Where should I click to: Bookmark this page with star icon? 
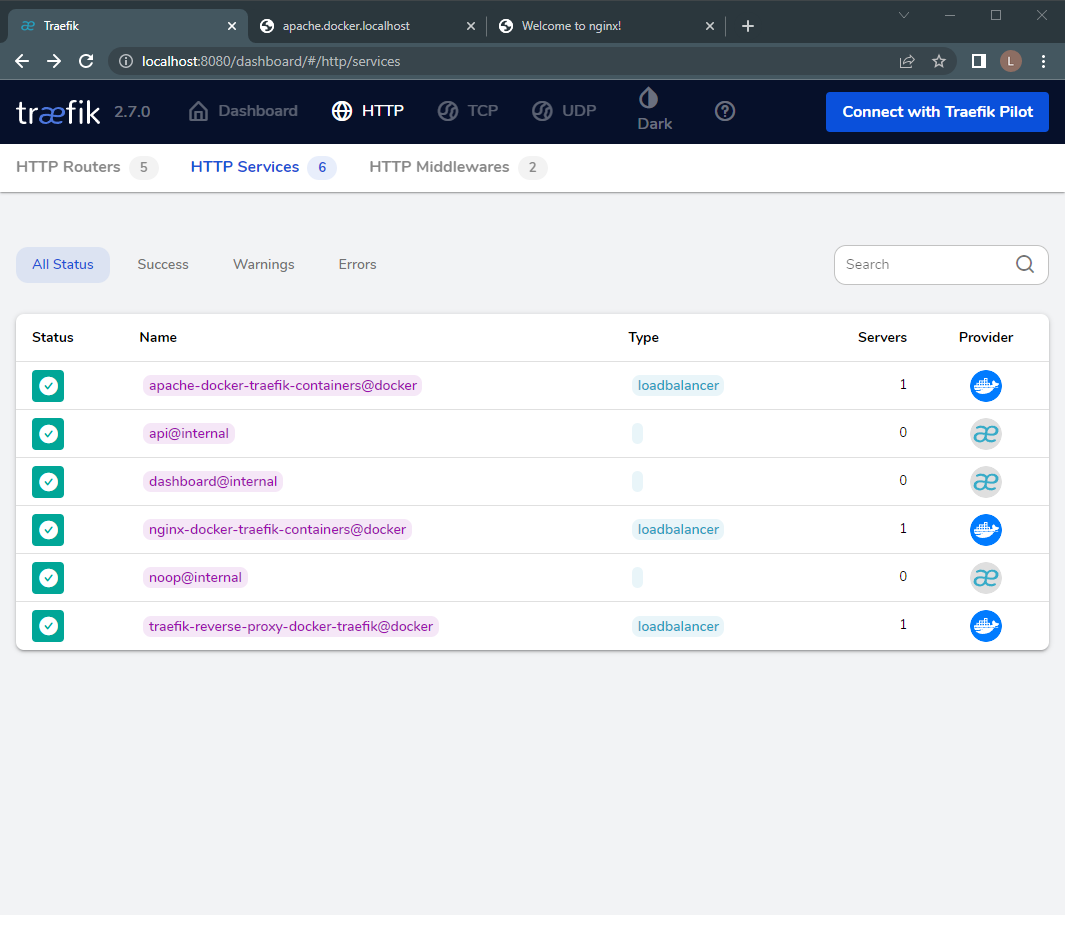939,61
